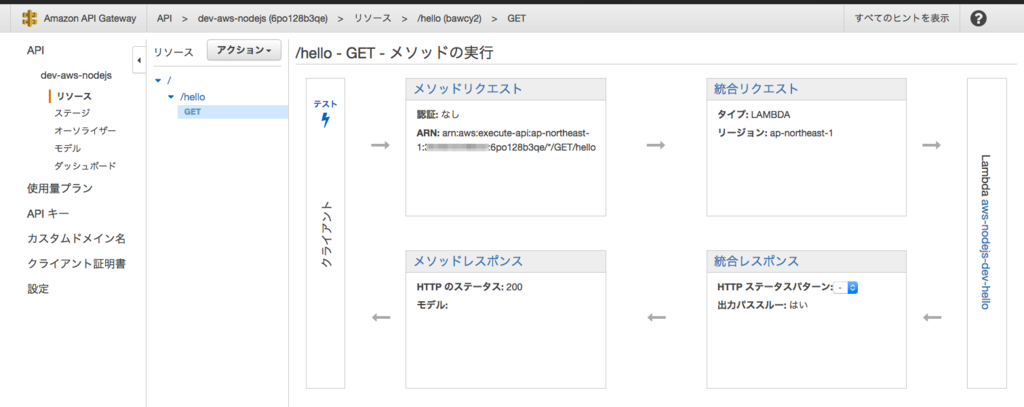Image resolution: width=1024 pixels, height=407 pixels.
Task: Open API キー in sidebar
Action: (x=48, y=214)
